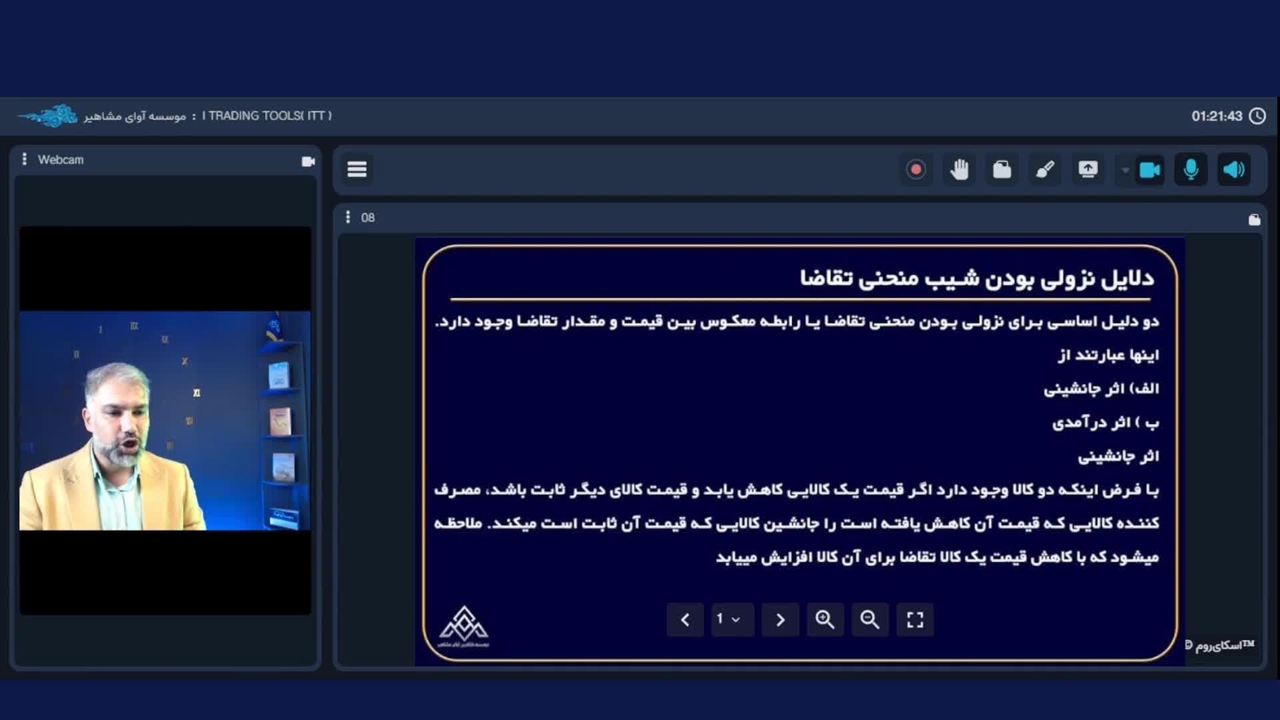Click the slide heading دلایل نزولی بودن شیب منحنی تقاضا
Image resolution: width=1280 pixels, height=720 pixels.
(977, 277)
